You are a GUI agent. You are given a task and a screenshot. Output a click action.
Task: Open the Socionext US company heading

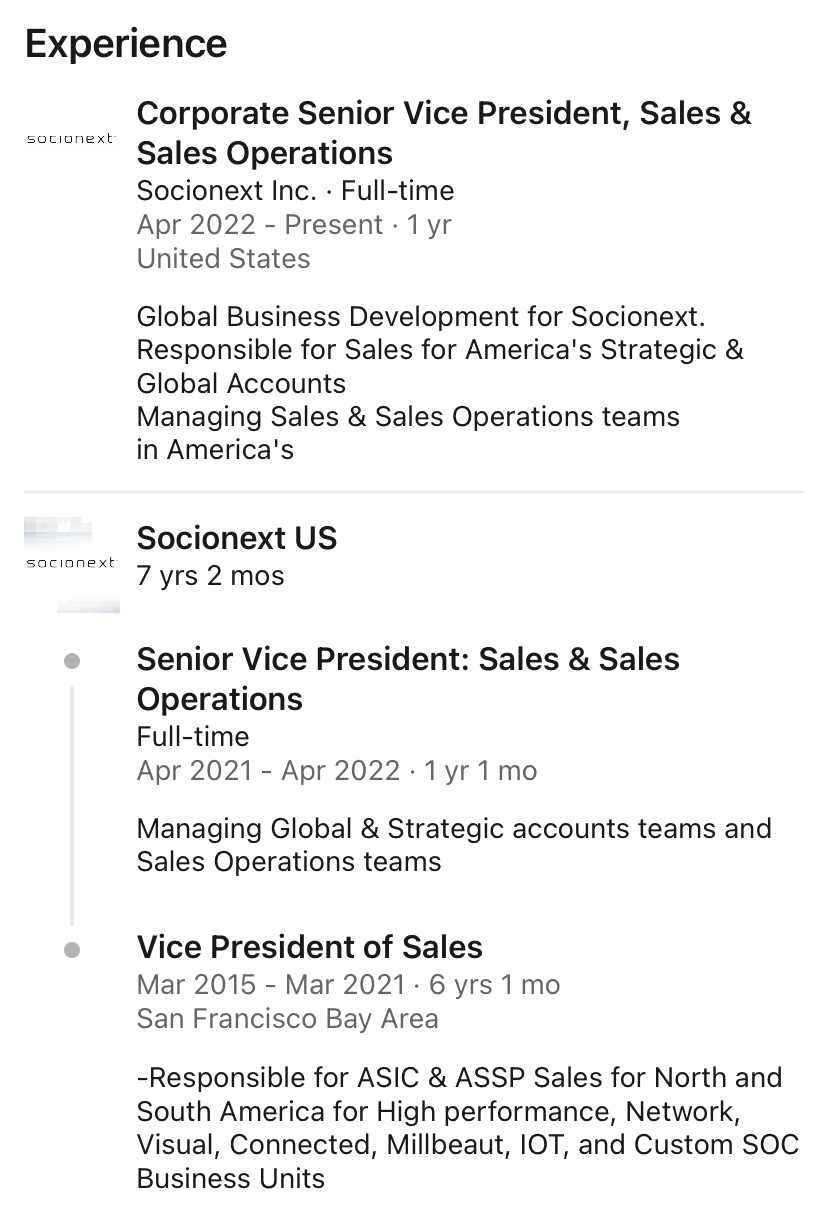coord(237,538)
